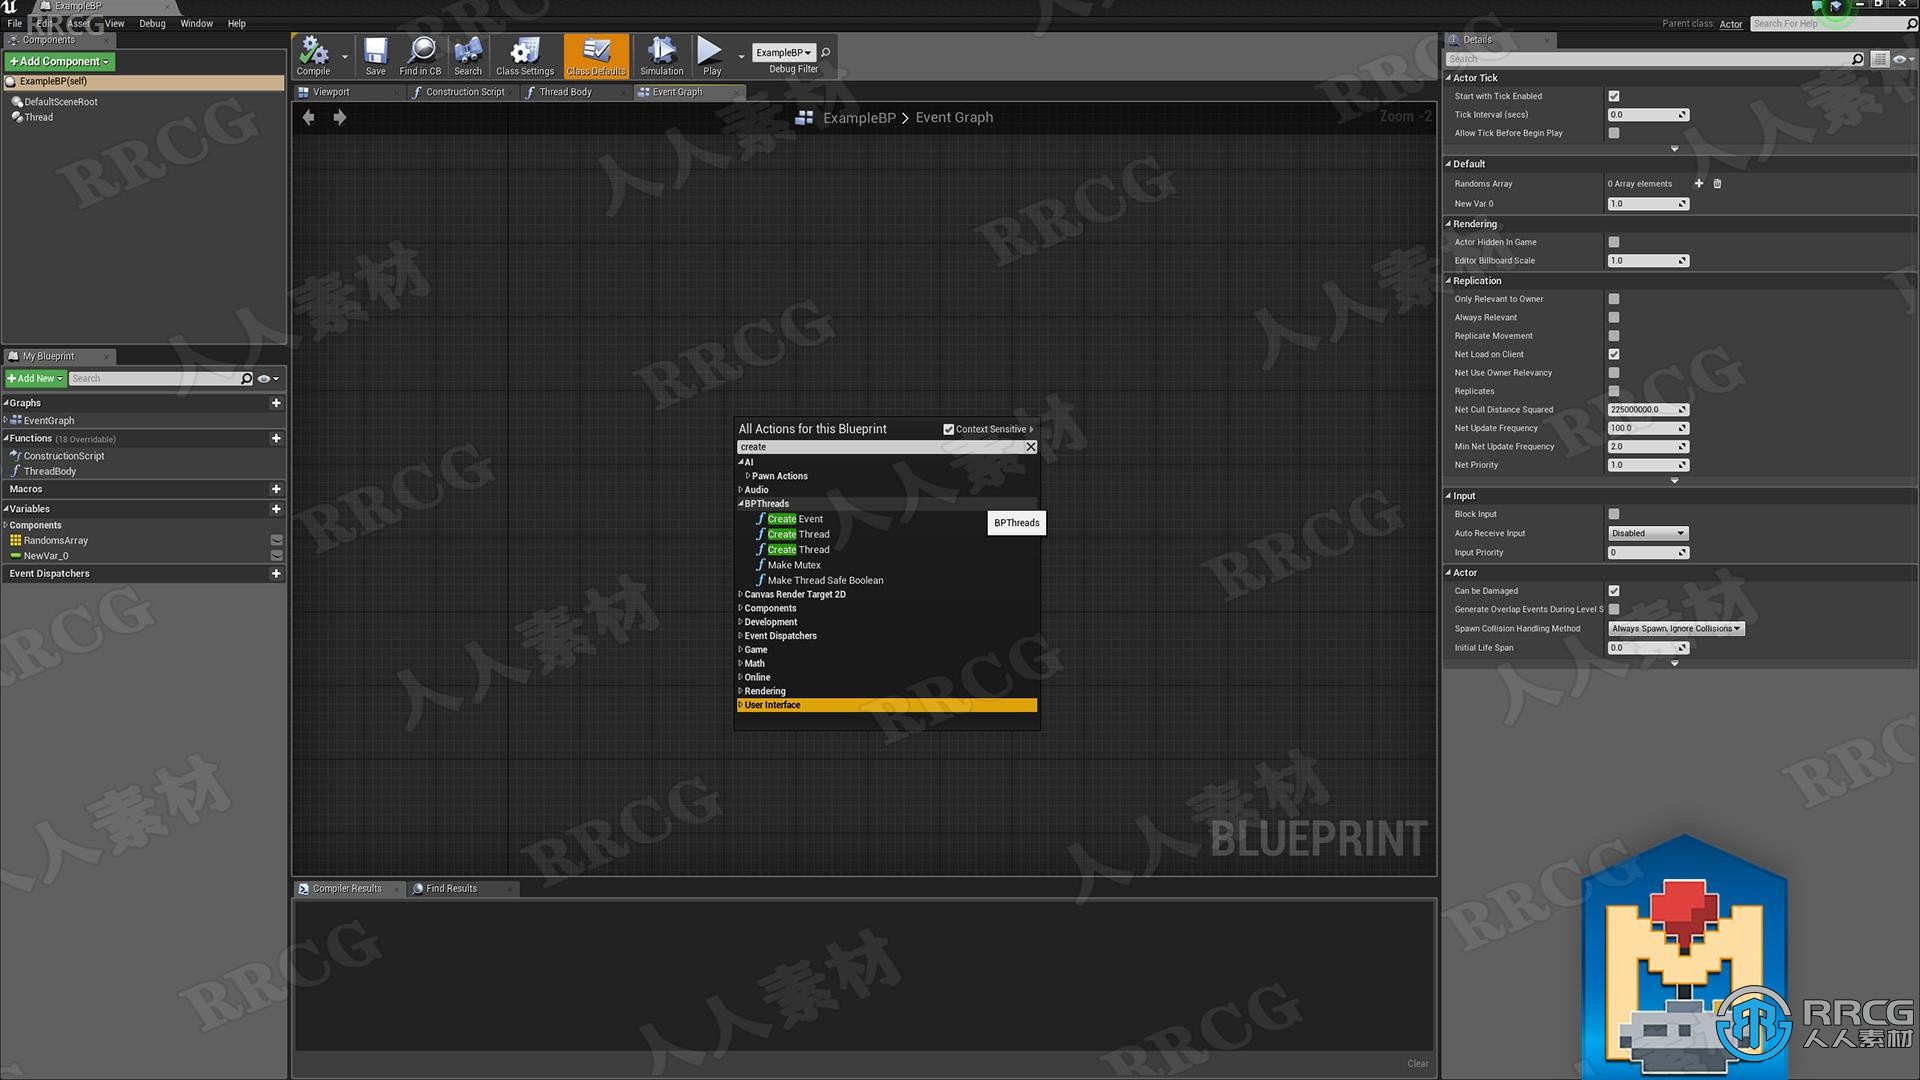Toggle Context Sensitive checkbox

click(948, 430)
